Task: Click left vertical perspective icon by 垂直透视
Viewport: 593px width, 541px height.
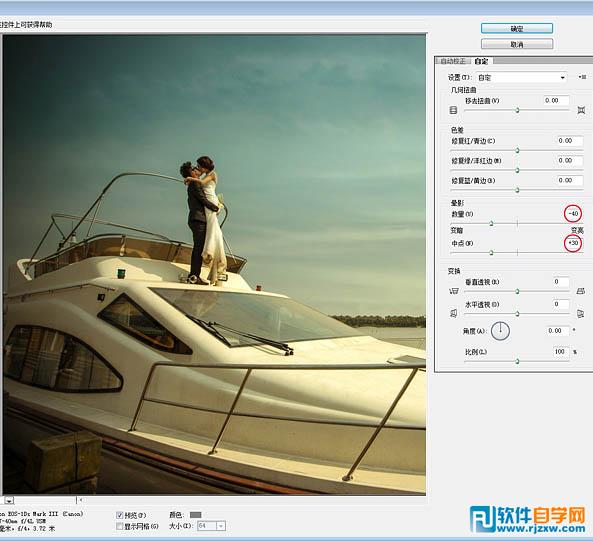Action: pyautogui.click(x=453, y=291)
